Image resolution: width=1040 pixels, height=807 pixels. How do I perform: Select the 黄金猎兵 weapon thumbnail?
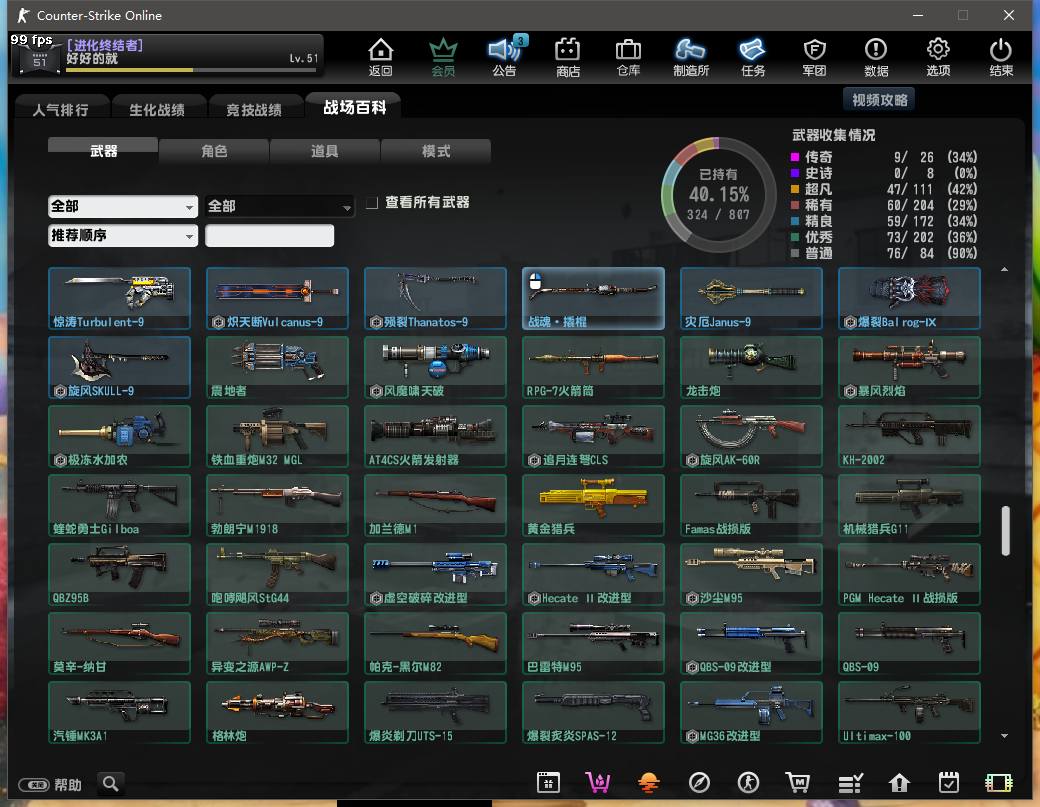(x=593, y=505)
